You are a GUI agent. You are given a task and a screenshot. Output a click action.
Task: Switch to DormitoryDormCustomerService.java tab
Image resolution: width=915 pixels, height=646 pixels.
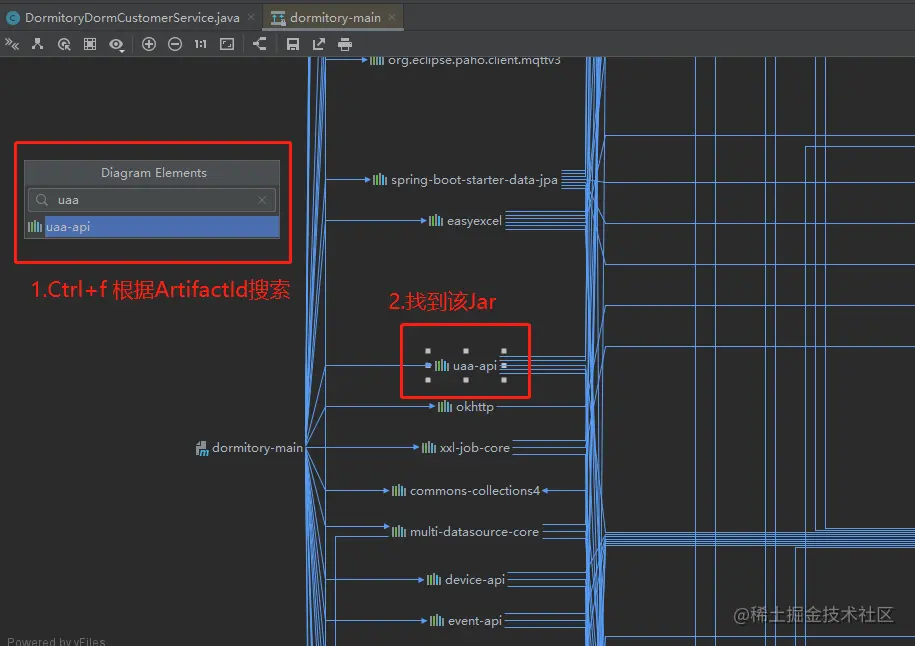pyautogui.click(x=132, y=18)
